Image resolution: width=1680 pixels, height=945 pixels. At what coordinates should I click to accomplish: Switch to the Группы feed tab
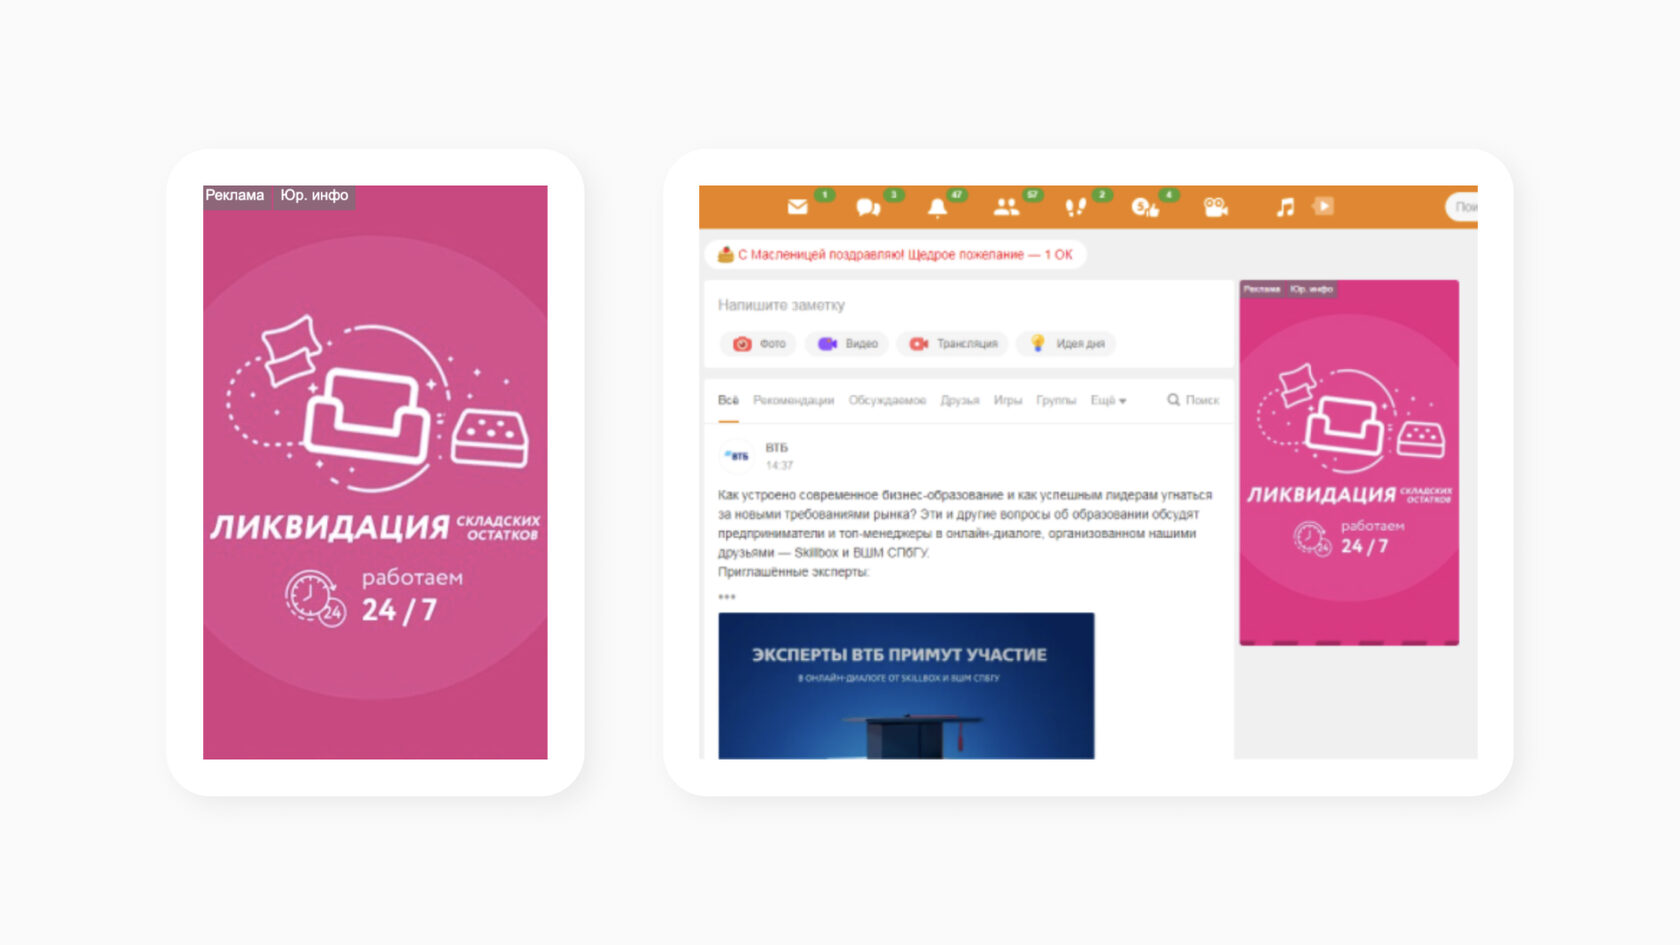point(1056,400)
